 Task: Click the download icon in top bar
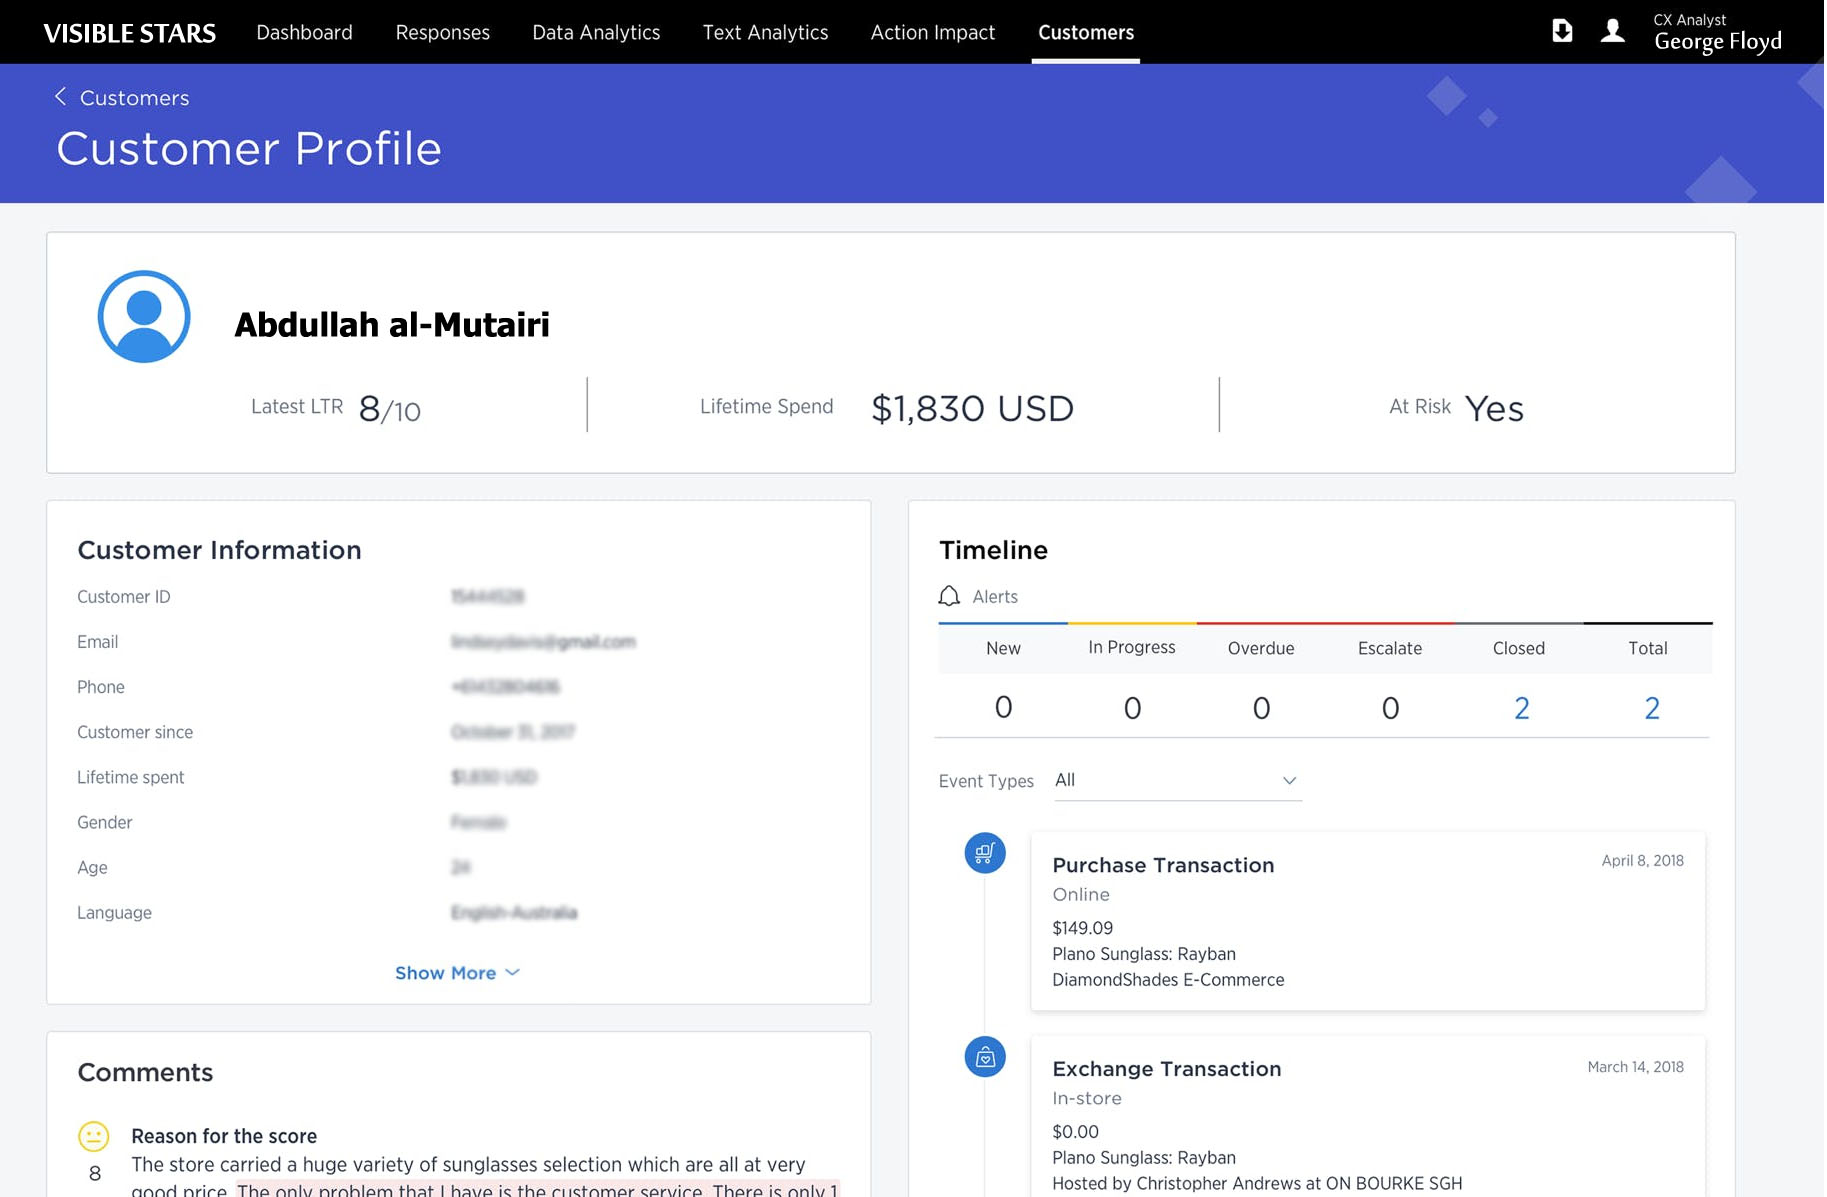(x=1561, y=31)
